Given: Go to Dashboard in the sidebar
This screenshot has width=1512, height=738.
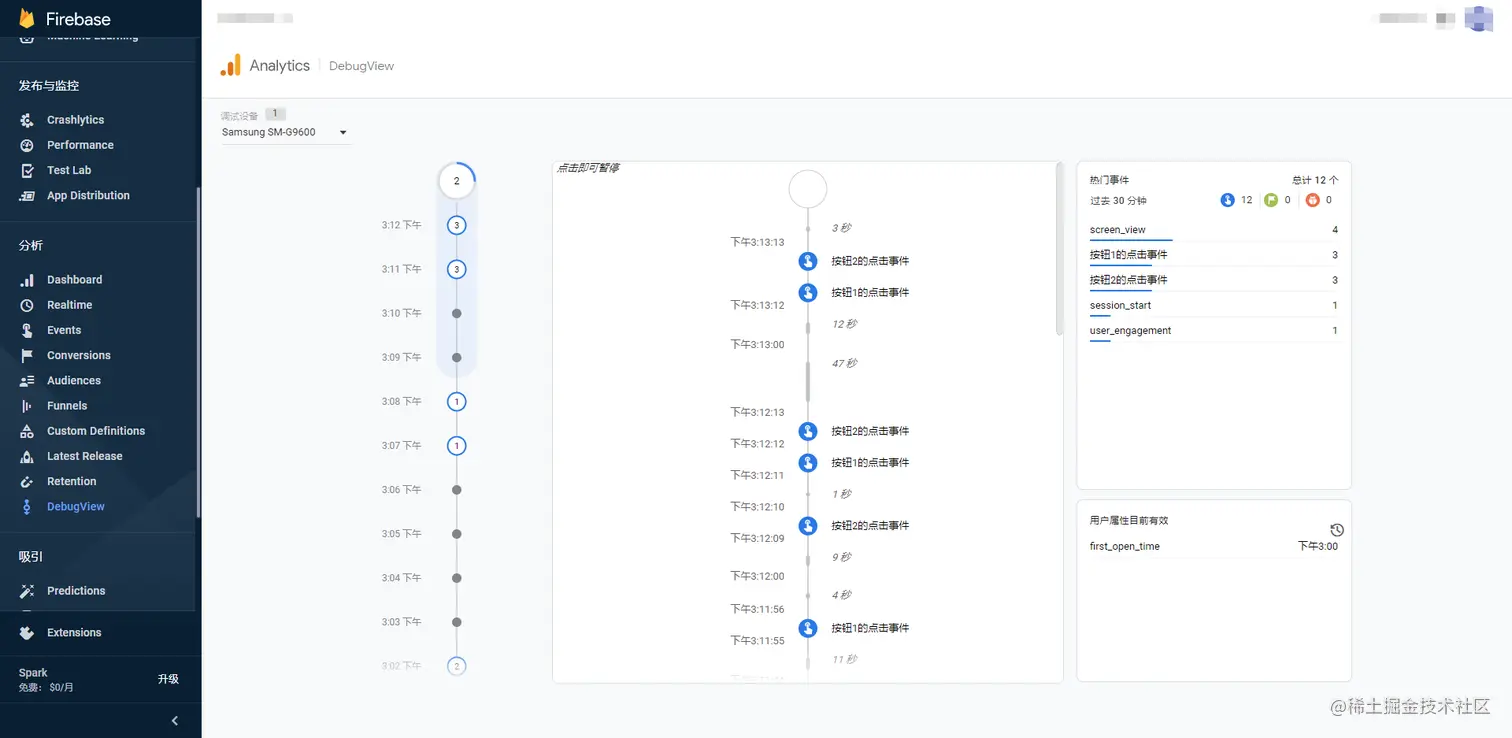Looking at the screenshot, I should click(x=74, y=280).
